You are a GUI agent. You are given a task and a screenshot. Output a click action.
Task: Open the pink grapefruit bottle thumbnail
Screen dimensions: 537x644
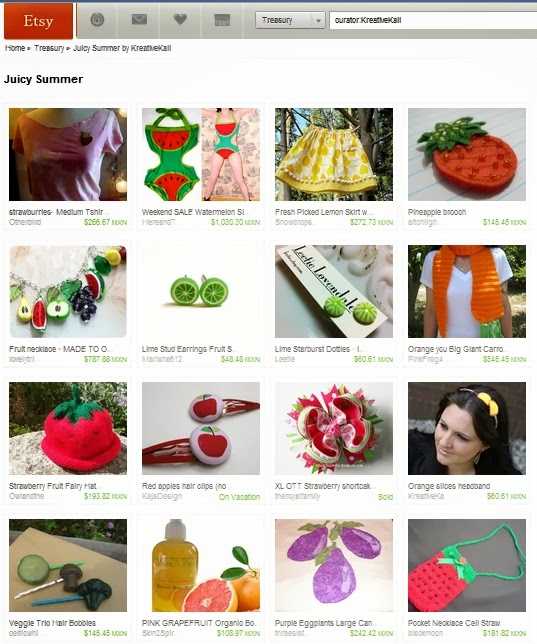(x=201, y=566)
